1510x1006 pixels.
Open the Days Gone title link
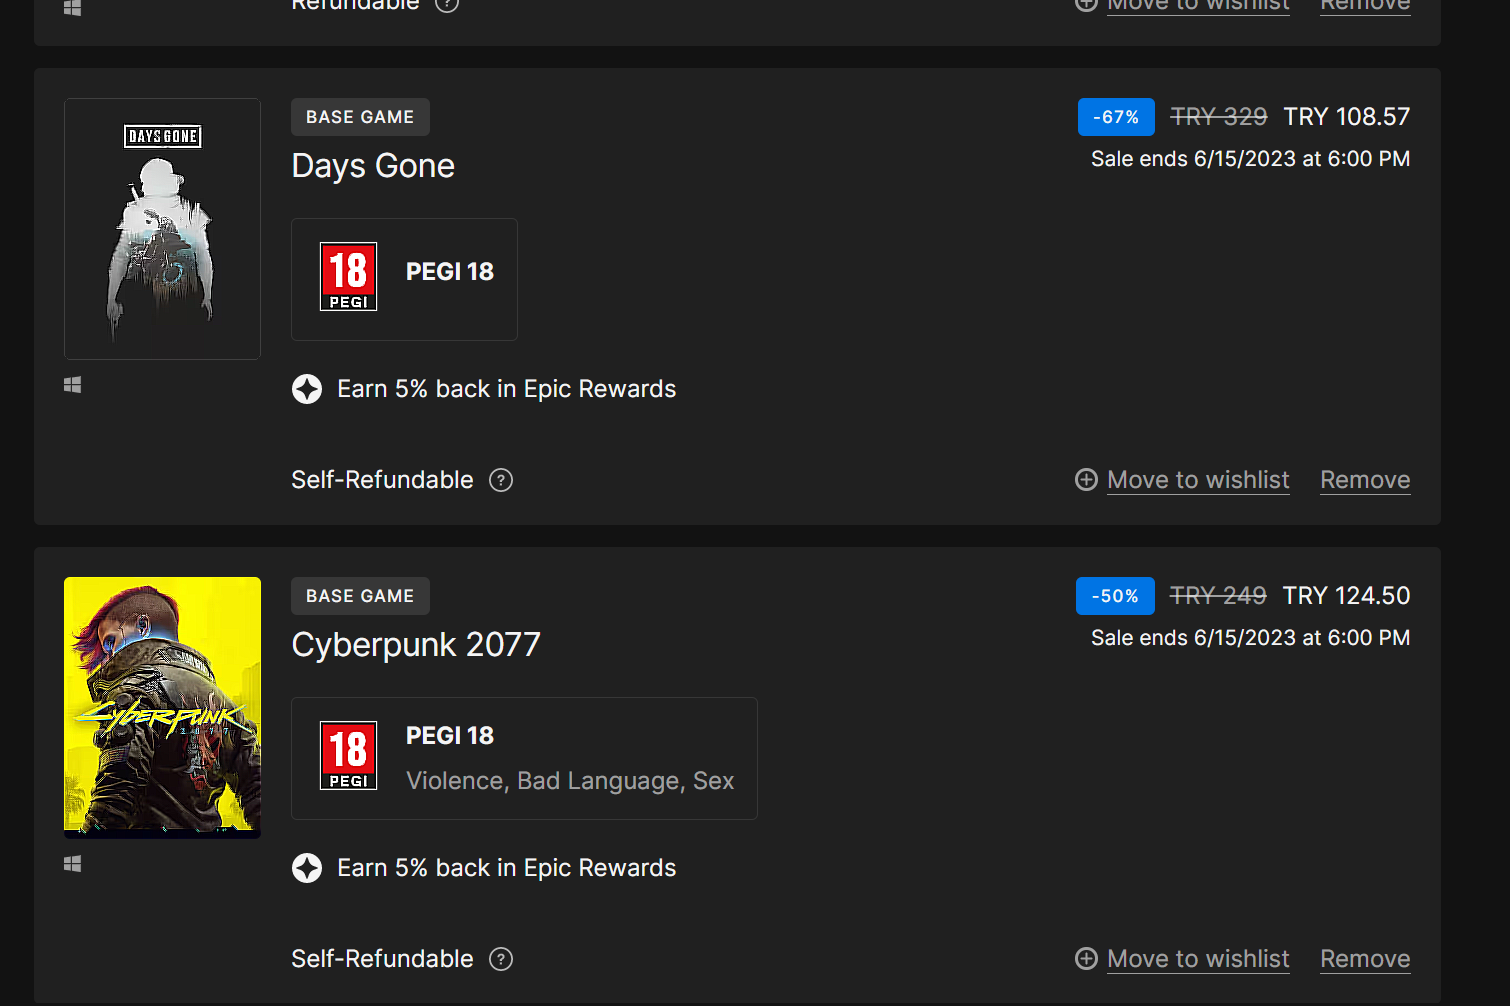coord(373,166)
